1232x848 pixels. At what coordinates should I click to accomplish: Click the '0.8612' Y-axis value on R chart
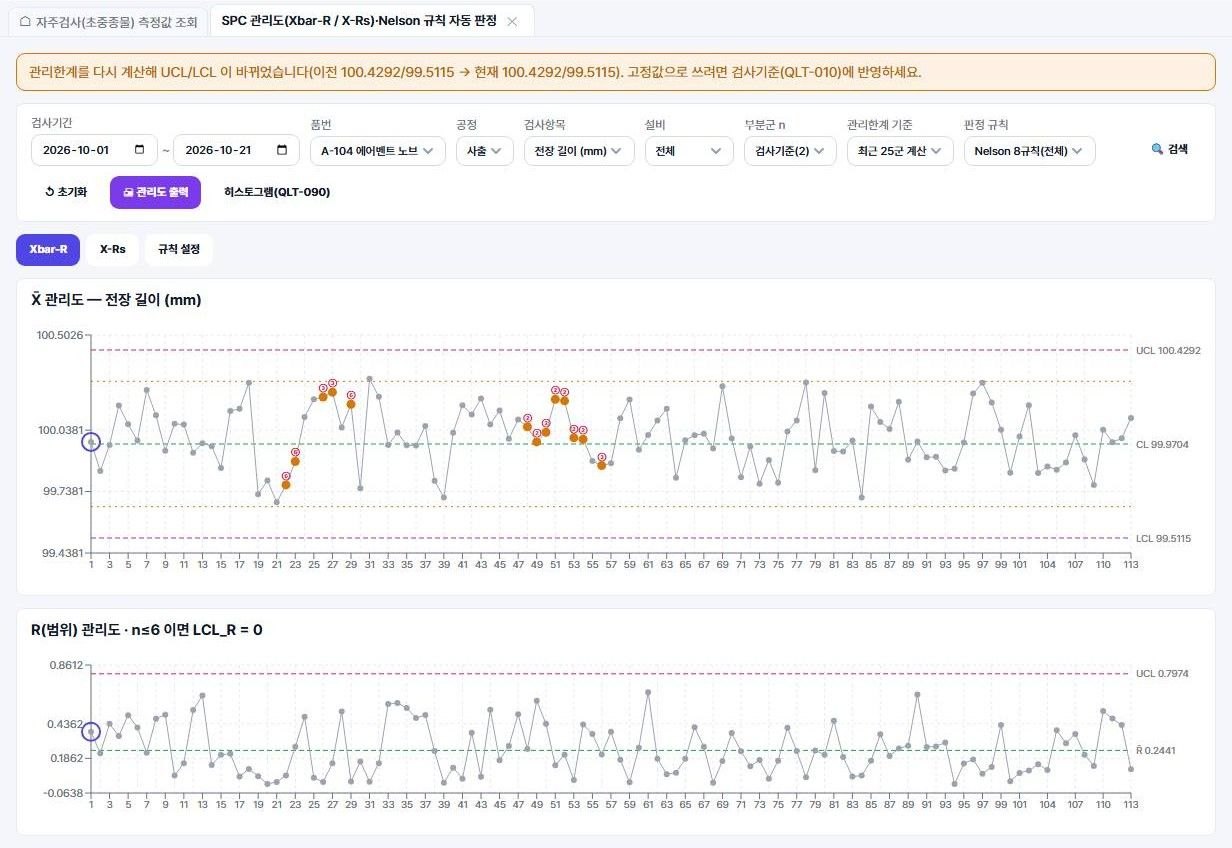(65, 665)
